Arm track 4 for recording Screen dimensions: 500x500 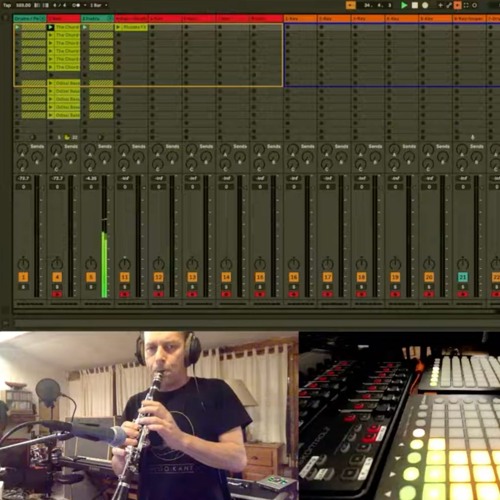[x=57, y=294]
